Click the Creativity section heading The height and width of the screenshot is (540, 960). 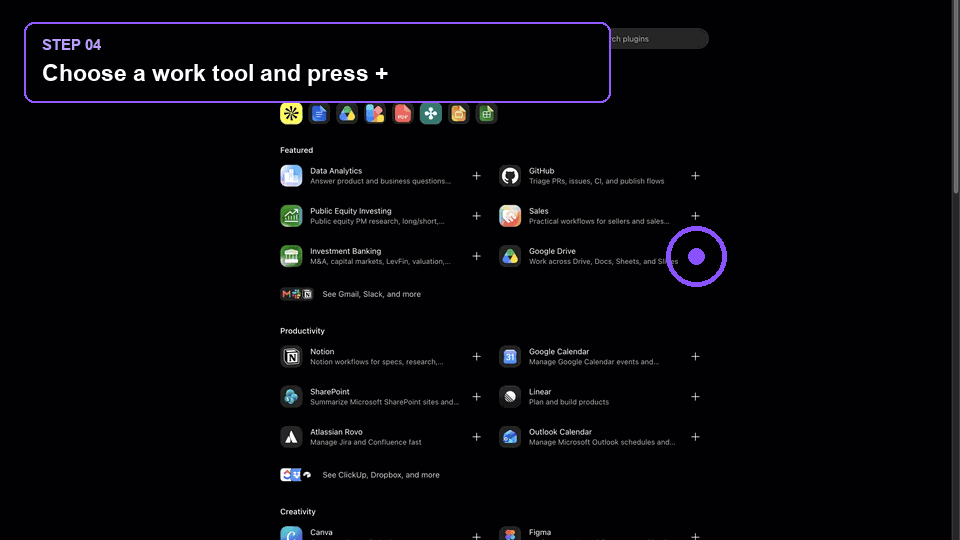[298, 512]
